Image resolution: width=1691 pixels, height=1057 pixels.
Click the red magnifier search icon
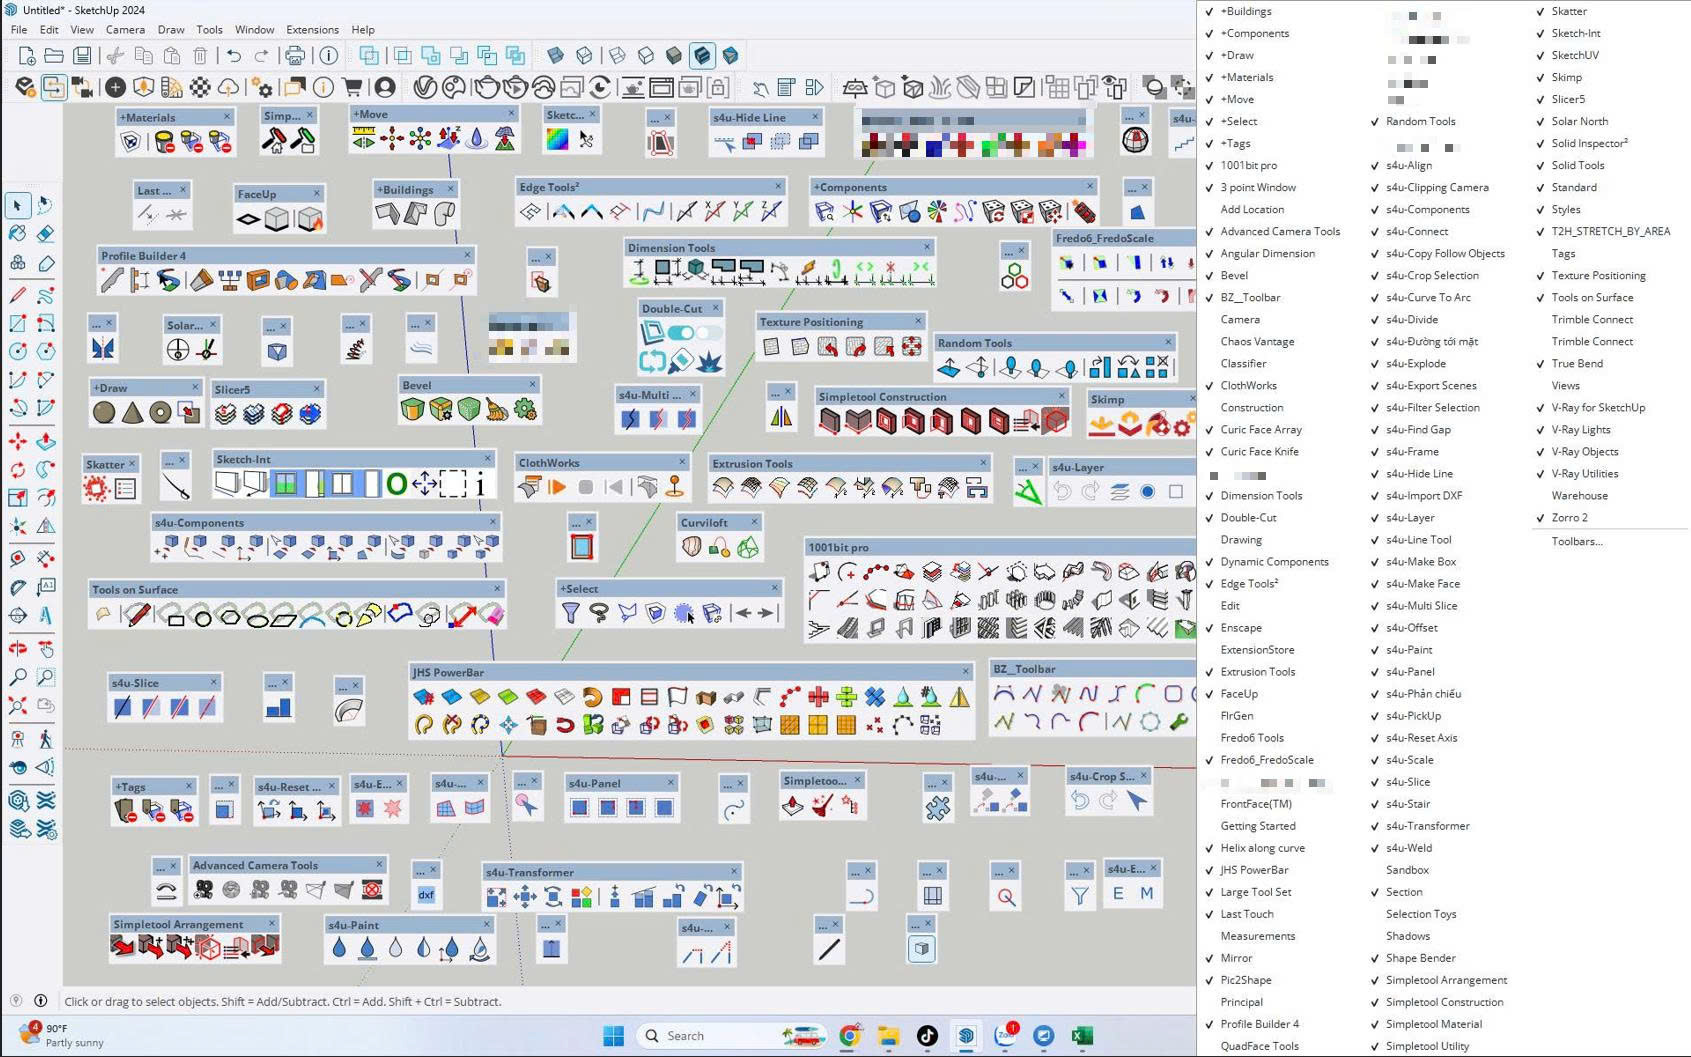[1006, 897]
